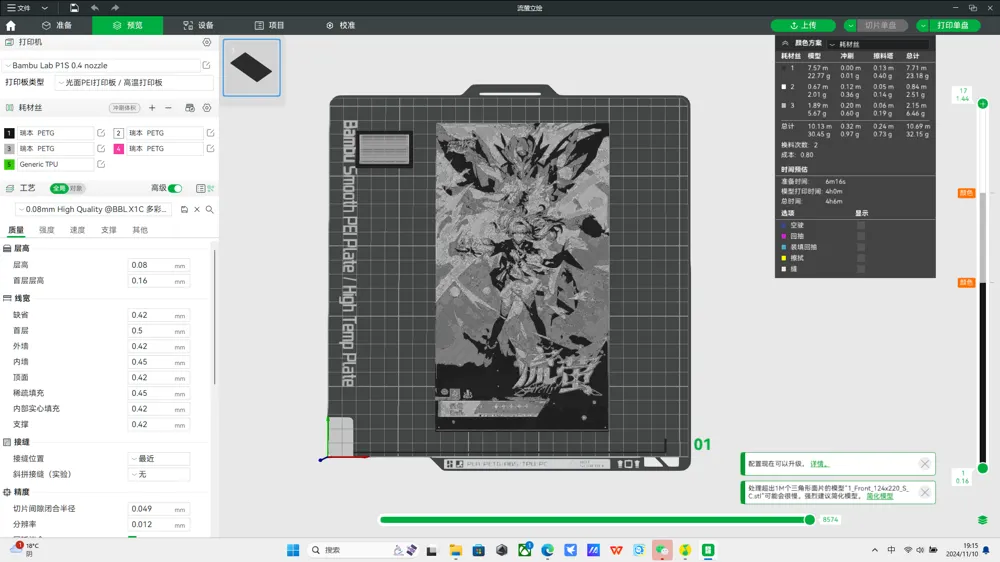Click the 简化模型 simplify model link
Screen dimensions: 1000x562
coord(879,496)
